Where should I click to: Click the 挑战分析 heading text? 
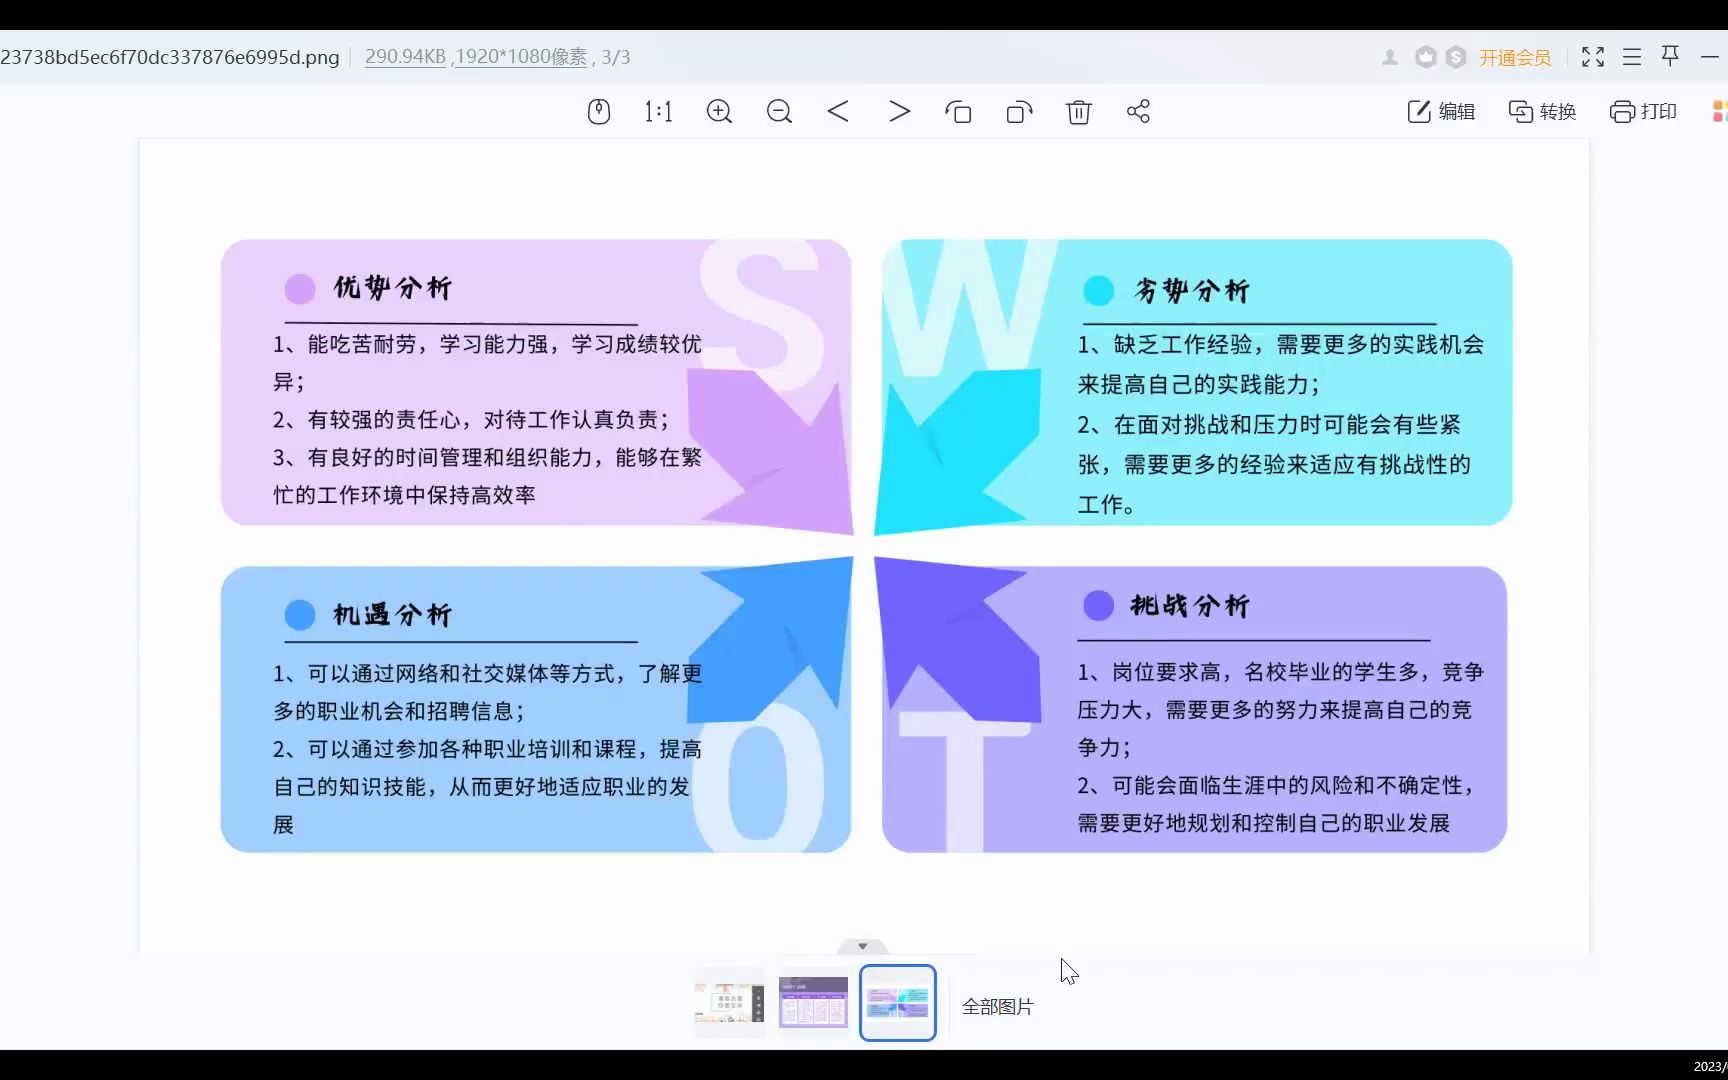coord(1190,605)
